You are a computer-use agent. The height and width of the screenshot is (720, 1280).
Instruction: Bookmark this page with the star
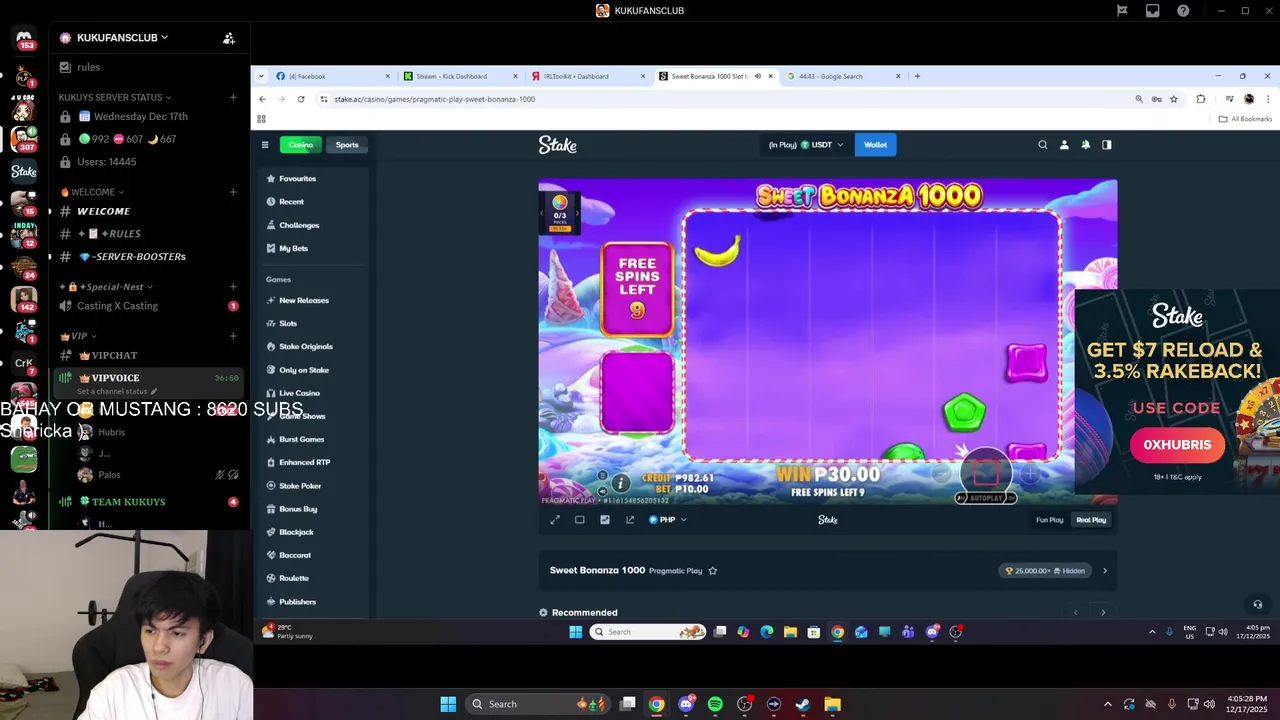pos(1174,99)
